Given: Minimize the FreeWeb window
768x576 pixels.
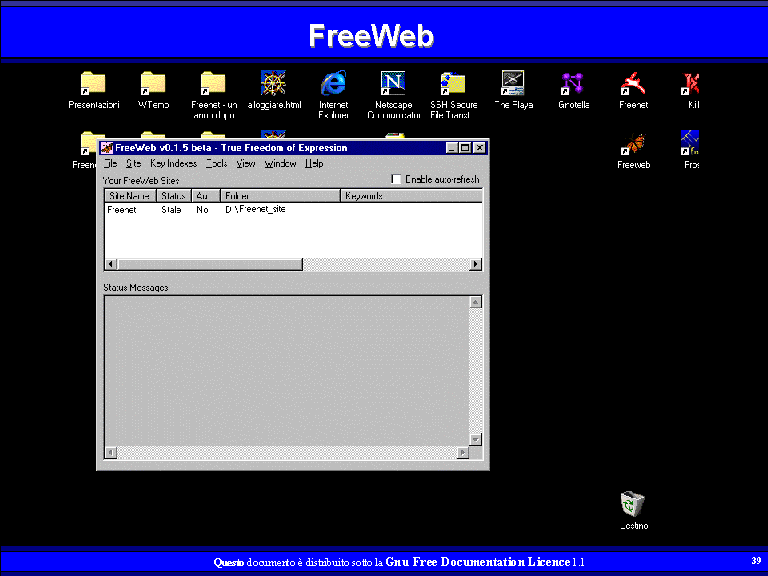Looking at the screenshot, I should tap(452, 147).
